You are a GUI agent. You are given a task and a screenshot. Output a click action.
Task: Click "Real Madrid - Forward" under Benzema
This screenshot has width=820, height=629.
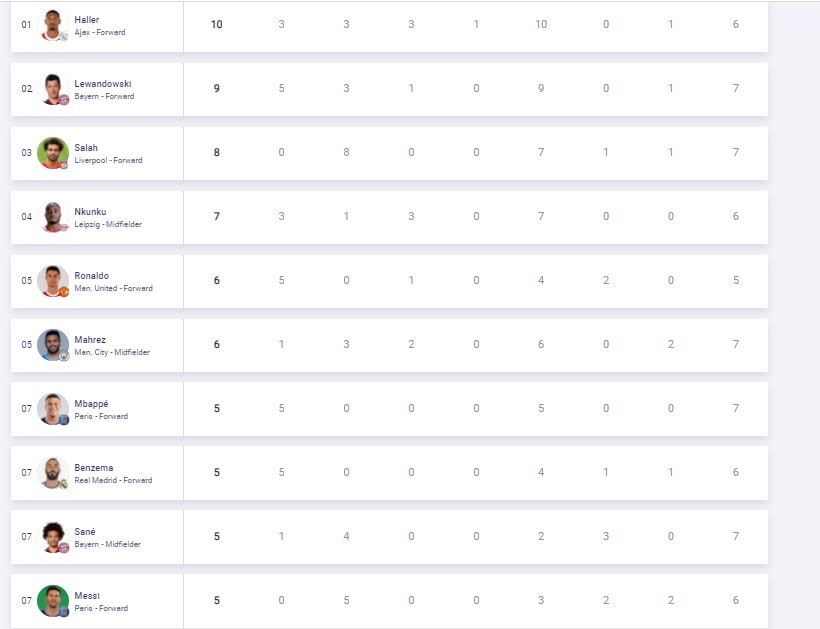[113, 480]
